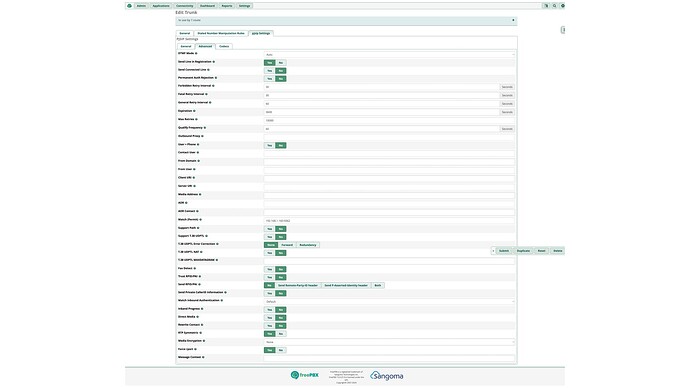
Task: Click help icon beside Contact User
Action: 198,152
